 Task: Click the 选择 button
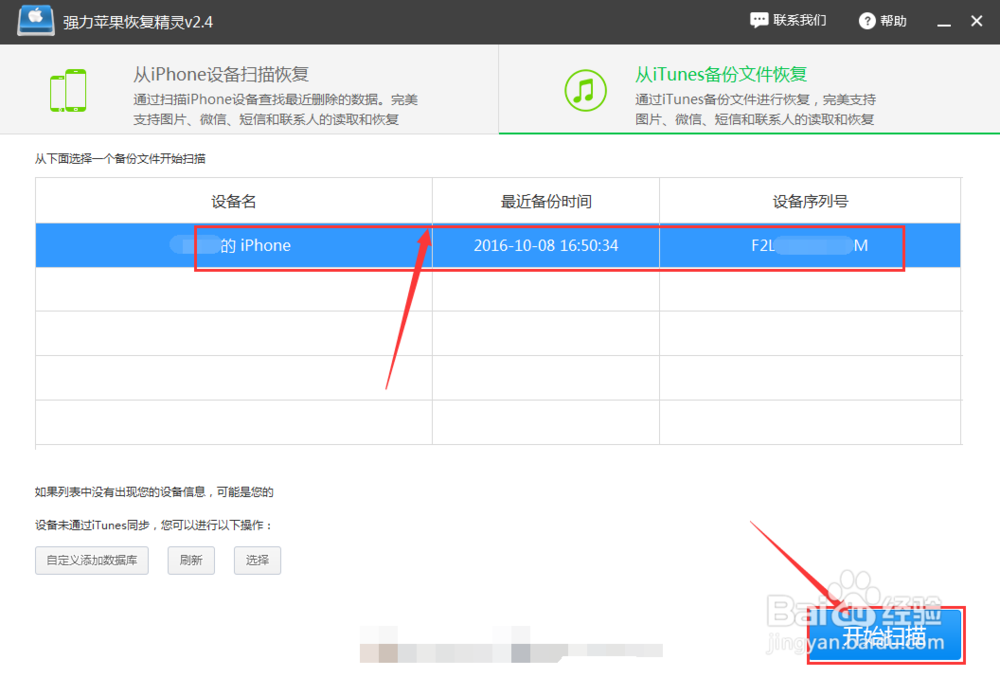pos(257,560)
